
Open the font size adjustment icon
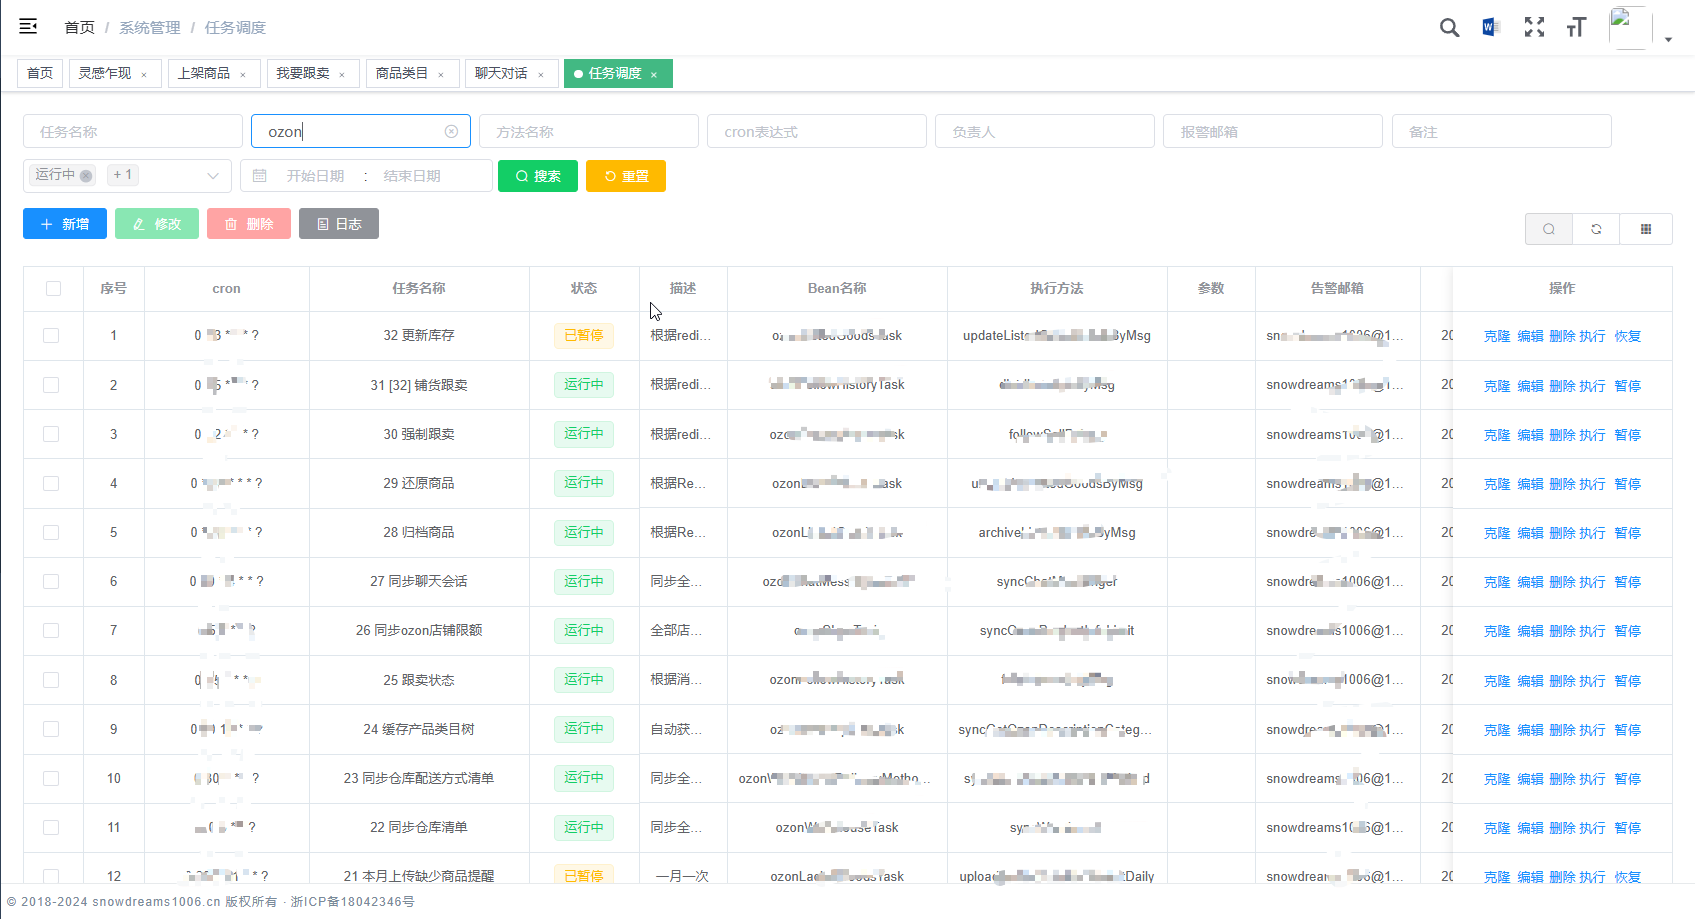click(x=1576, y=28)
